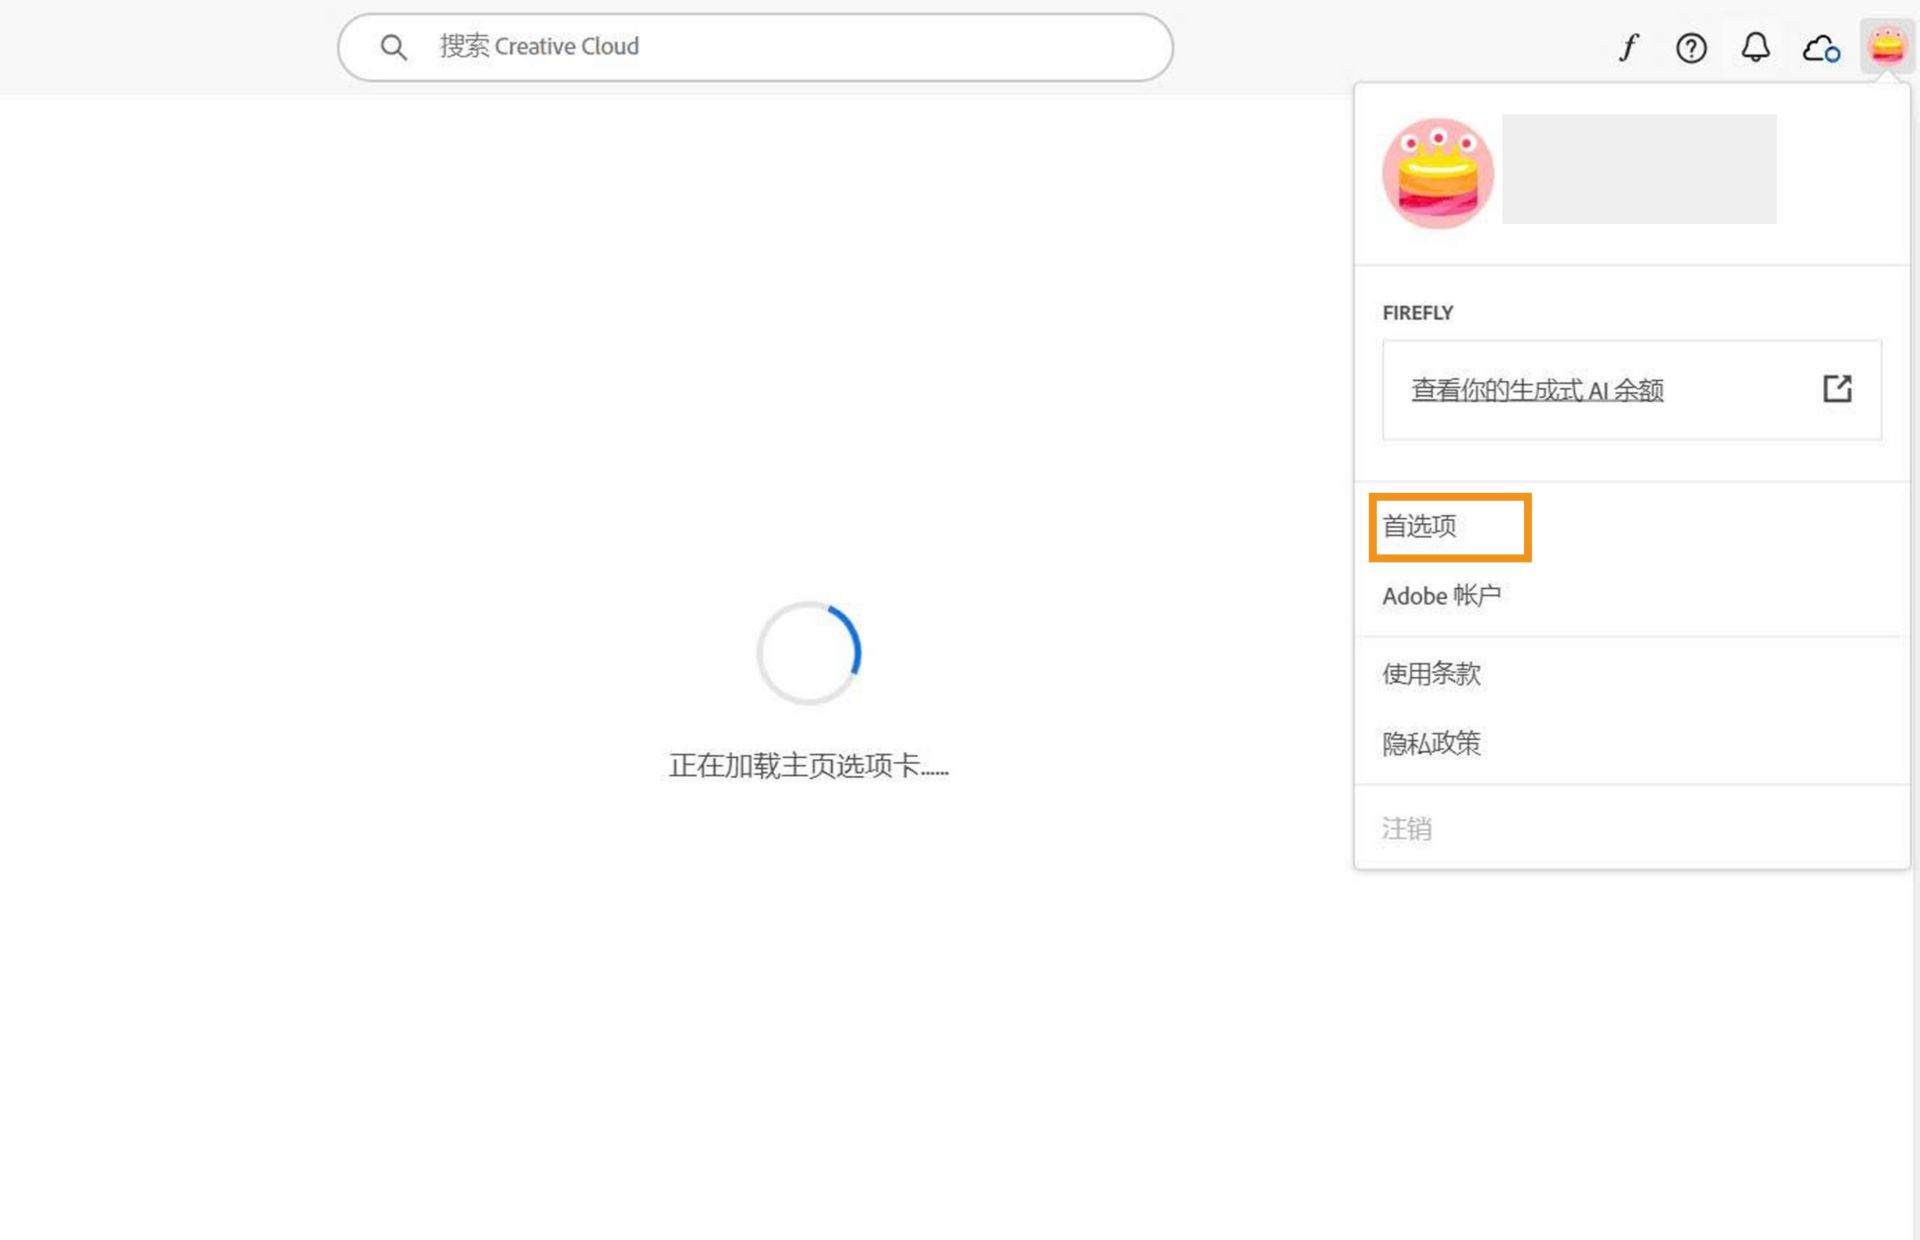The height and width of the screenshot is (1240, 1920).
Task: Open 隐私政策 from the menu
Action: [x=1431, y=743]
